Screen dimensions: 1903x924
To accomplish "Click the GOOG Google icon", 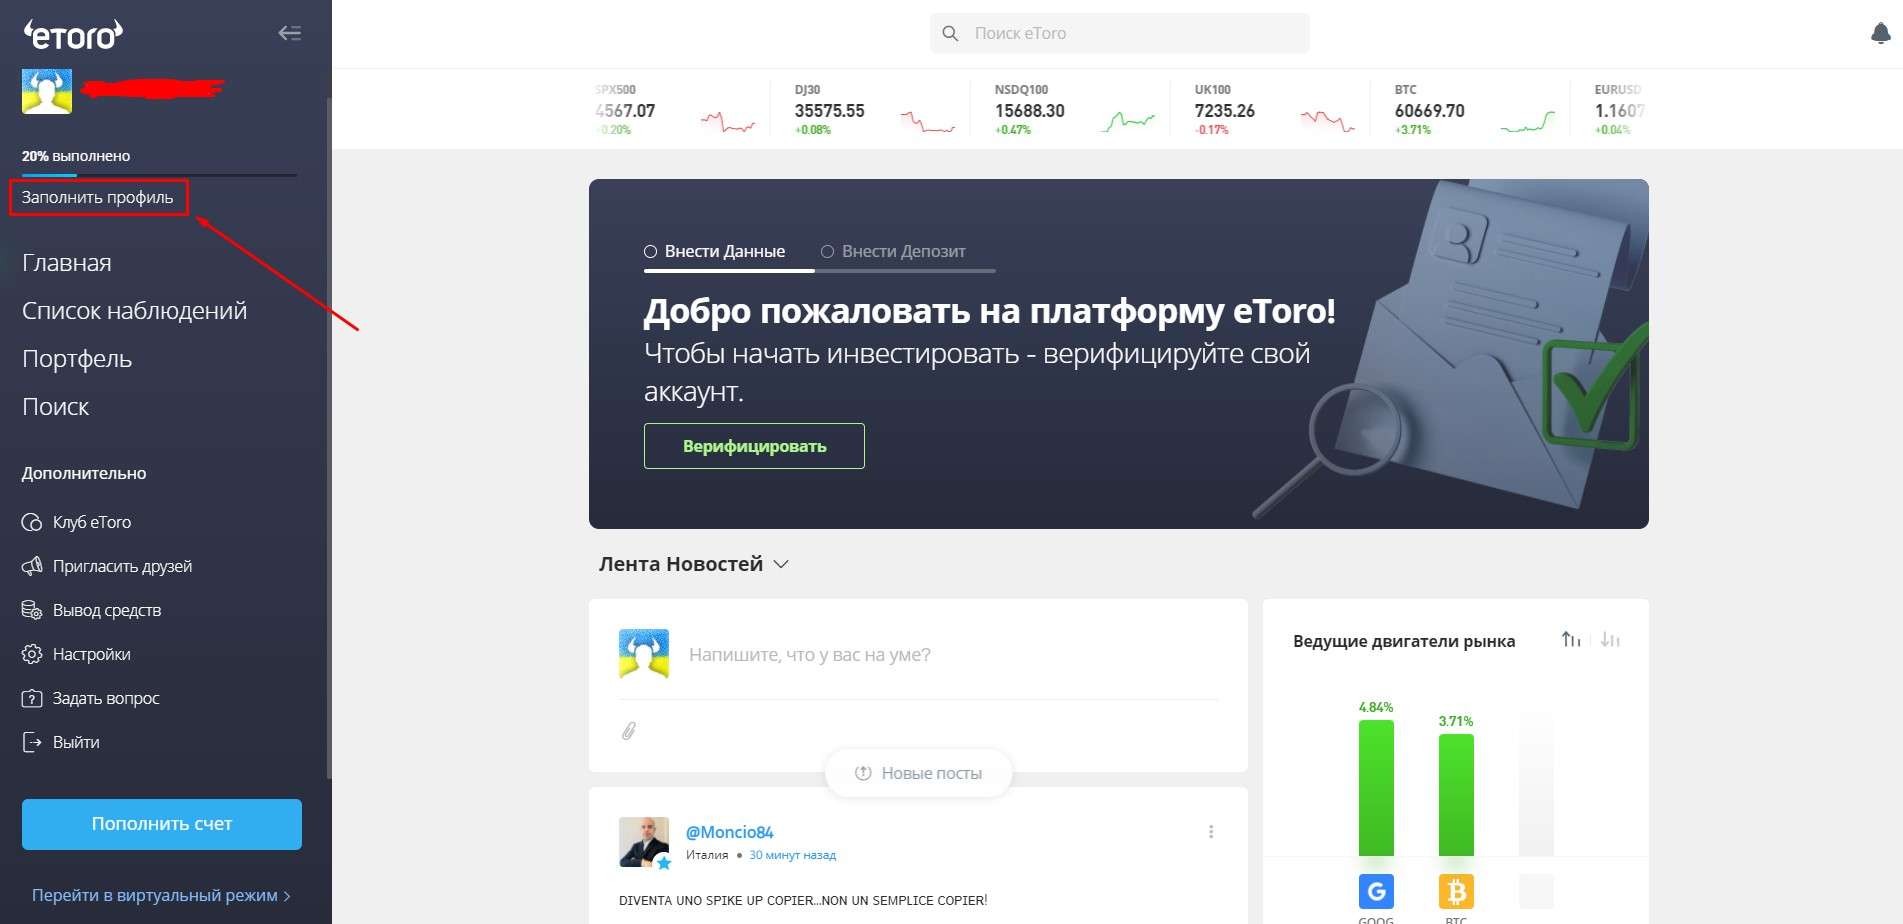I will click(1376, 891).
